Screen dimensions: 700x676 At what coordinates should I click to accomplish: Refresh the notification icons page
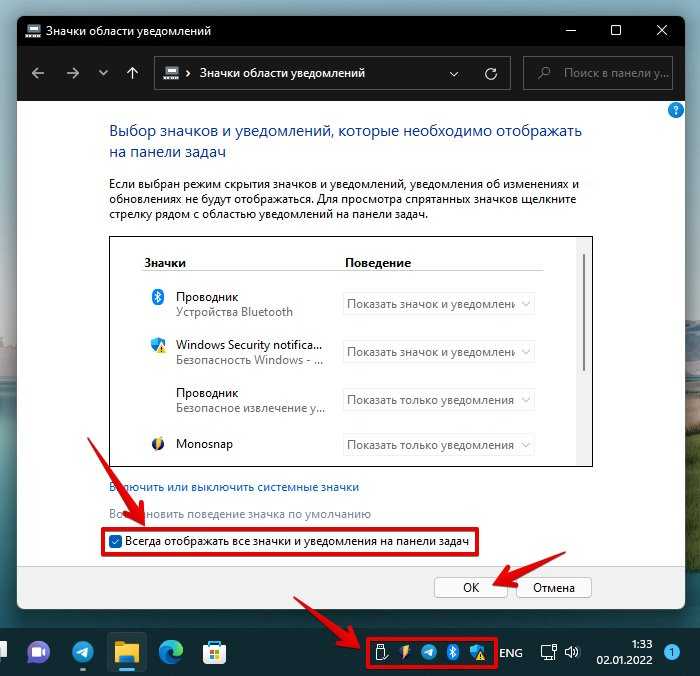pos(491,74)
